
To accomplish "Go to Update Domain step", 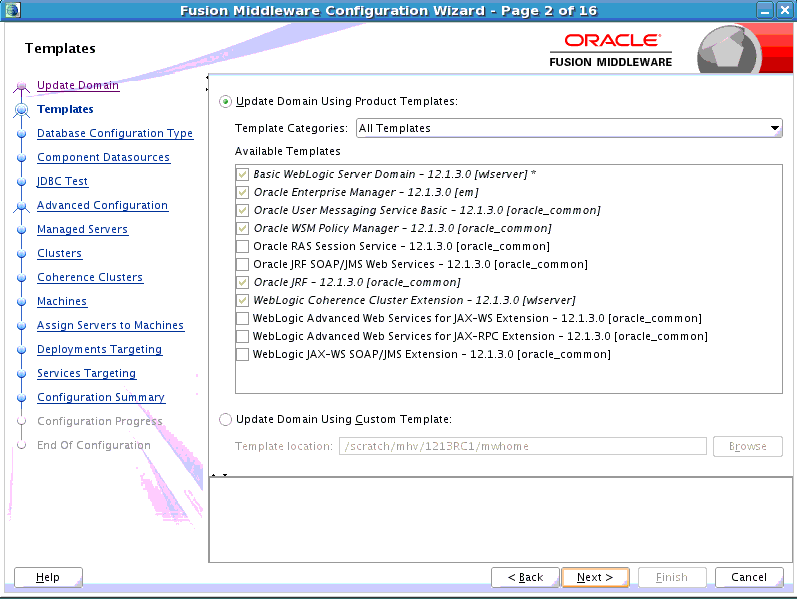I will click(78, 85).
